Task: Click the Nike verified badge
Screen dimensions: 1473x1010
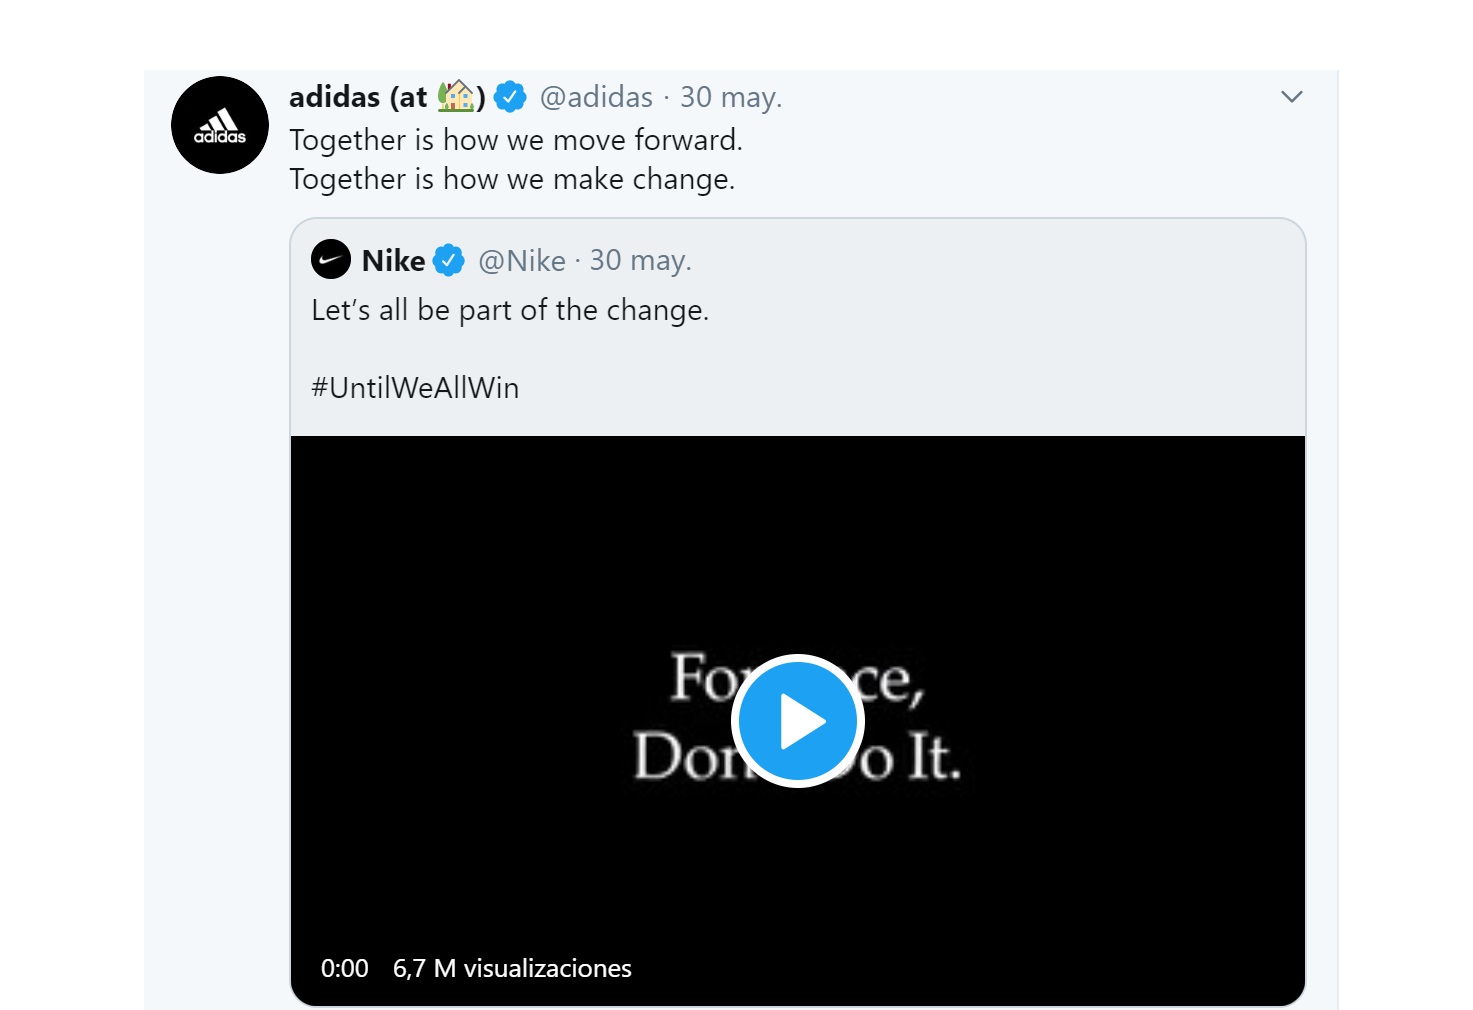Action: point(449,260)
